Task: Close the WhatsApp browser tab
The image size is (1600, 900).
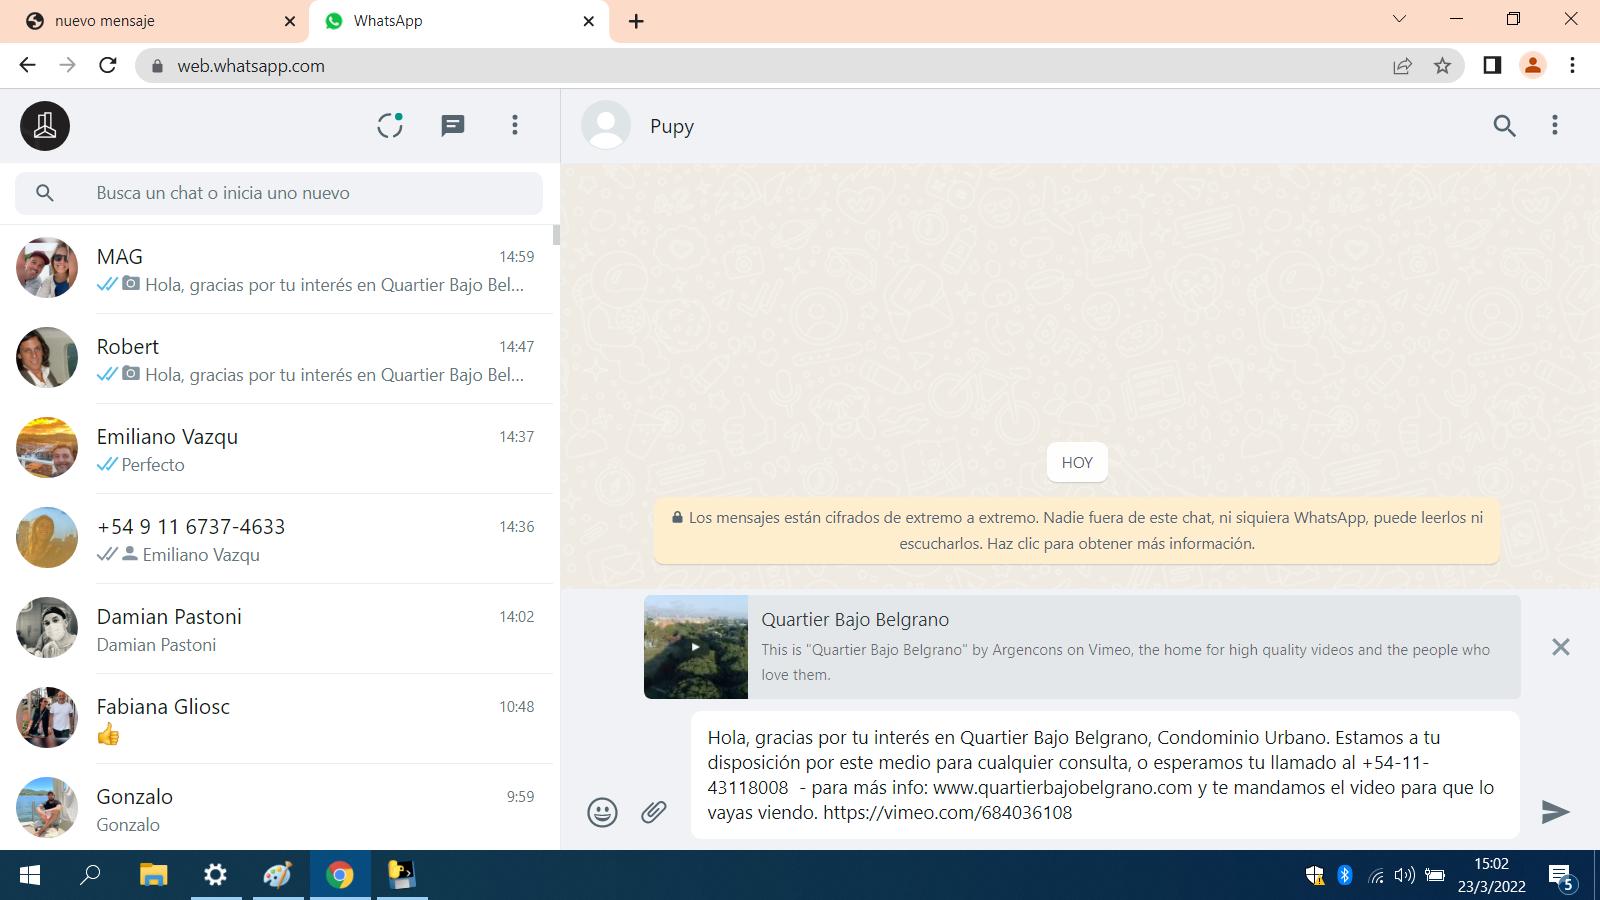Action: point(589,21)
